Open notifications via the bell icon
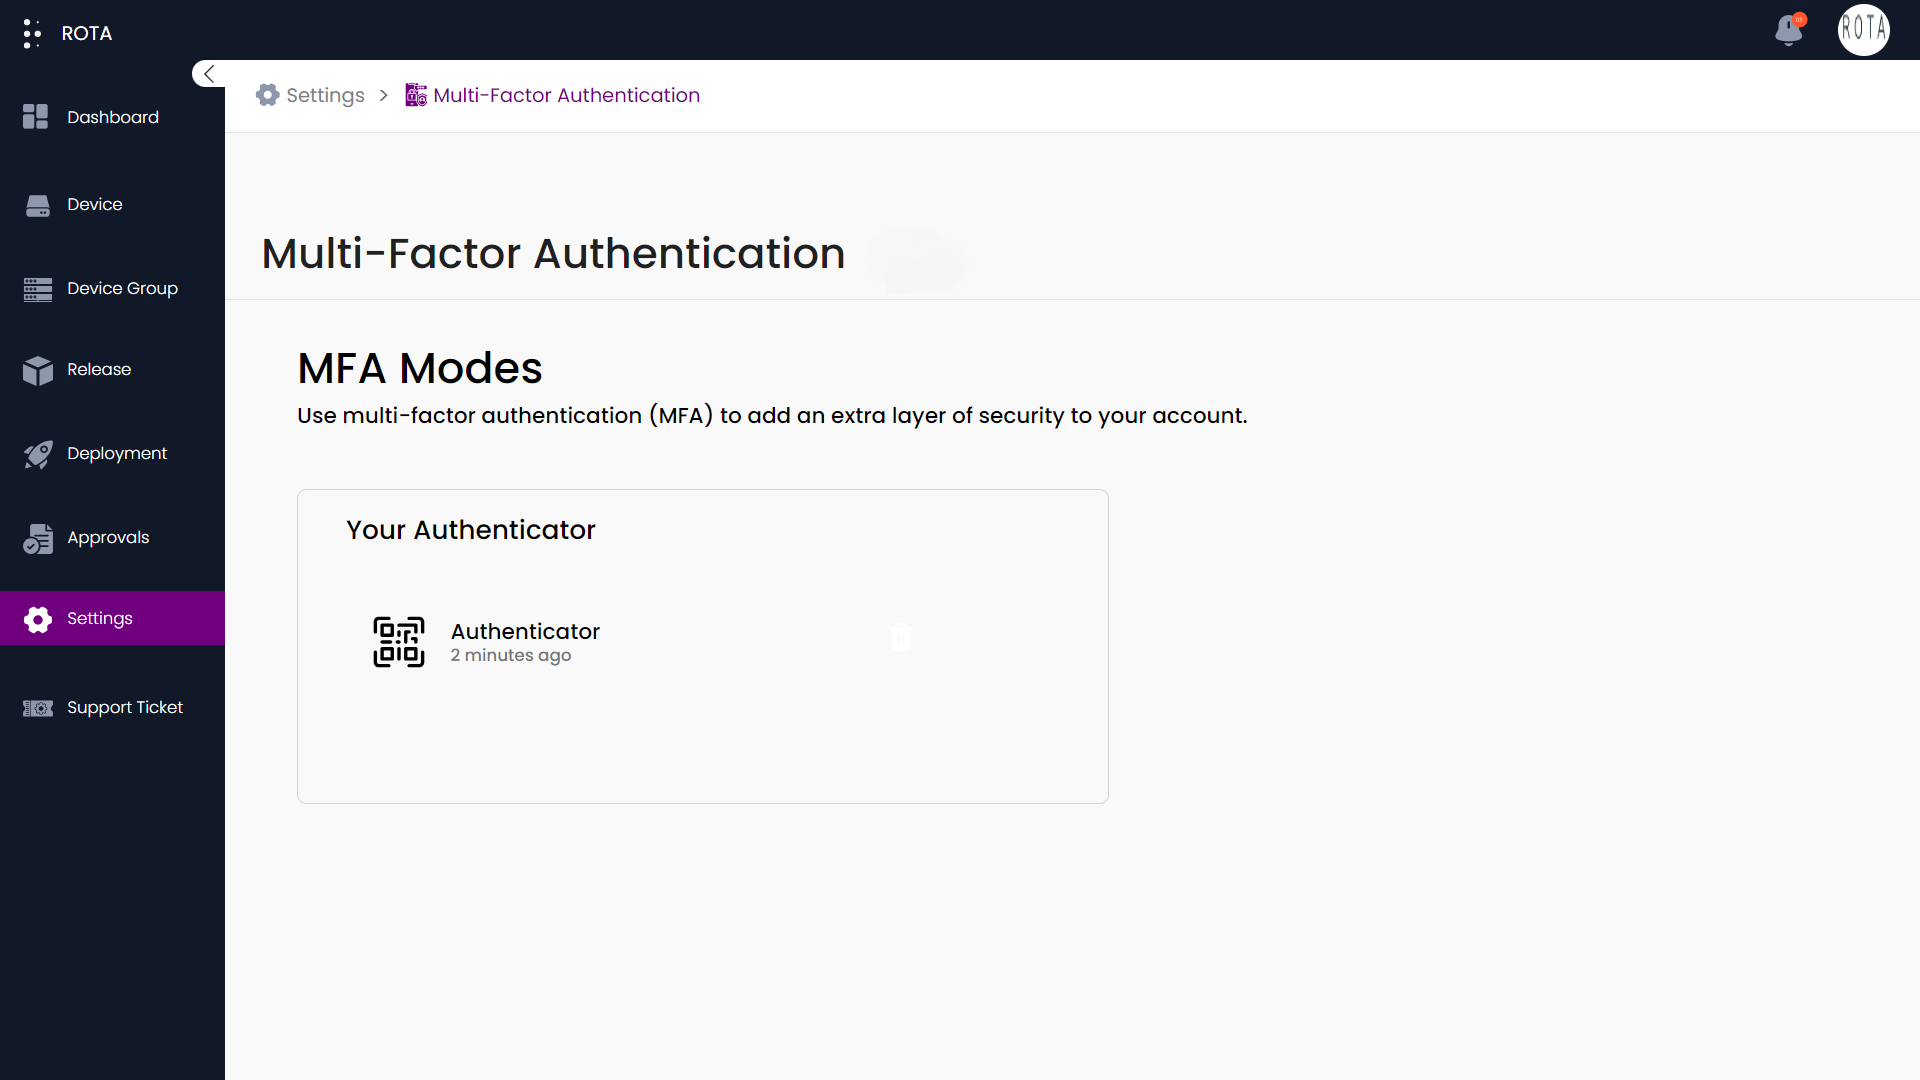The height and width of the screenshot is (1080, 1920). [1789, 30]
